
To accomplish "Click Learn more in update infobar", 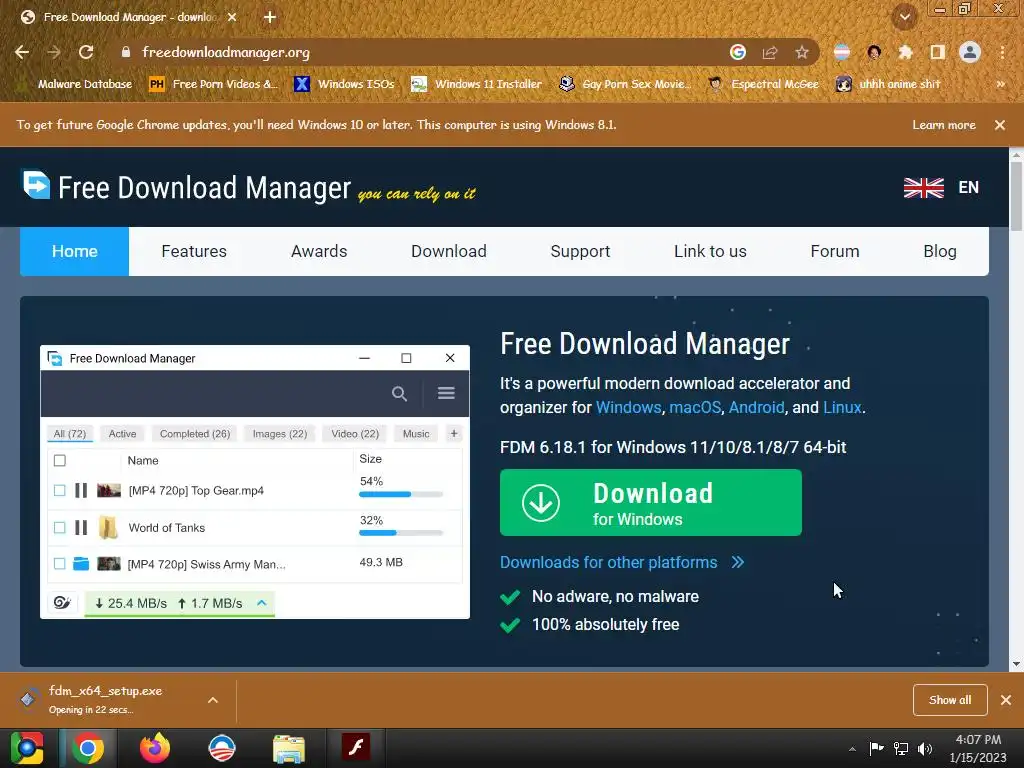I will [x=944, y=125].
